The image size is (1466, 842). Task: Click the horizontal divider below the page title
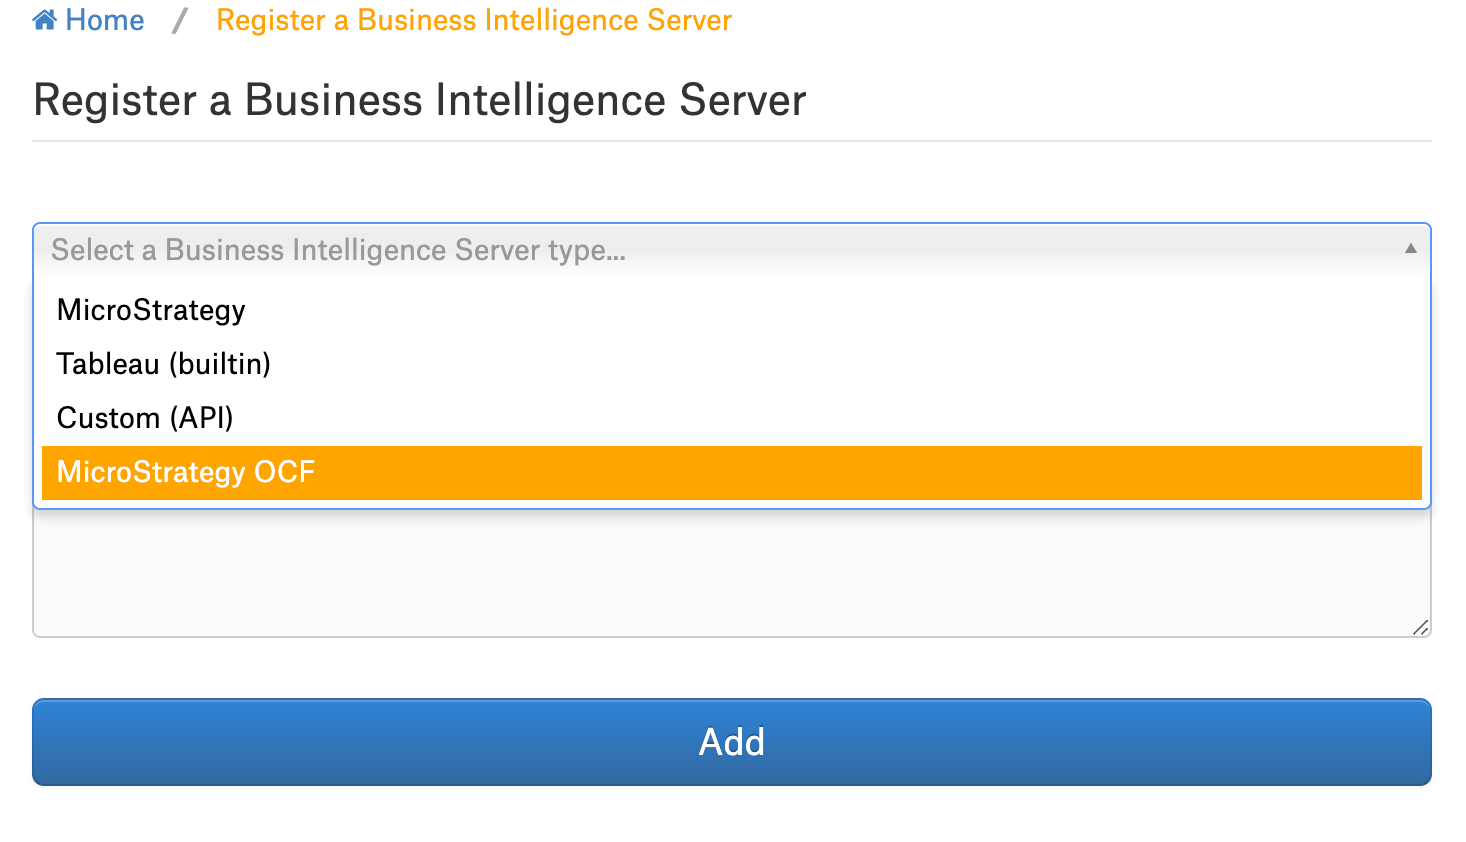[x=732, y=141]
